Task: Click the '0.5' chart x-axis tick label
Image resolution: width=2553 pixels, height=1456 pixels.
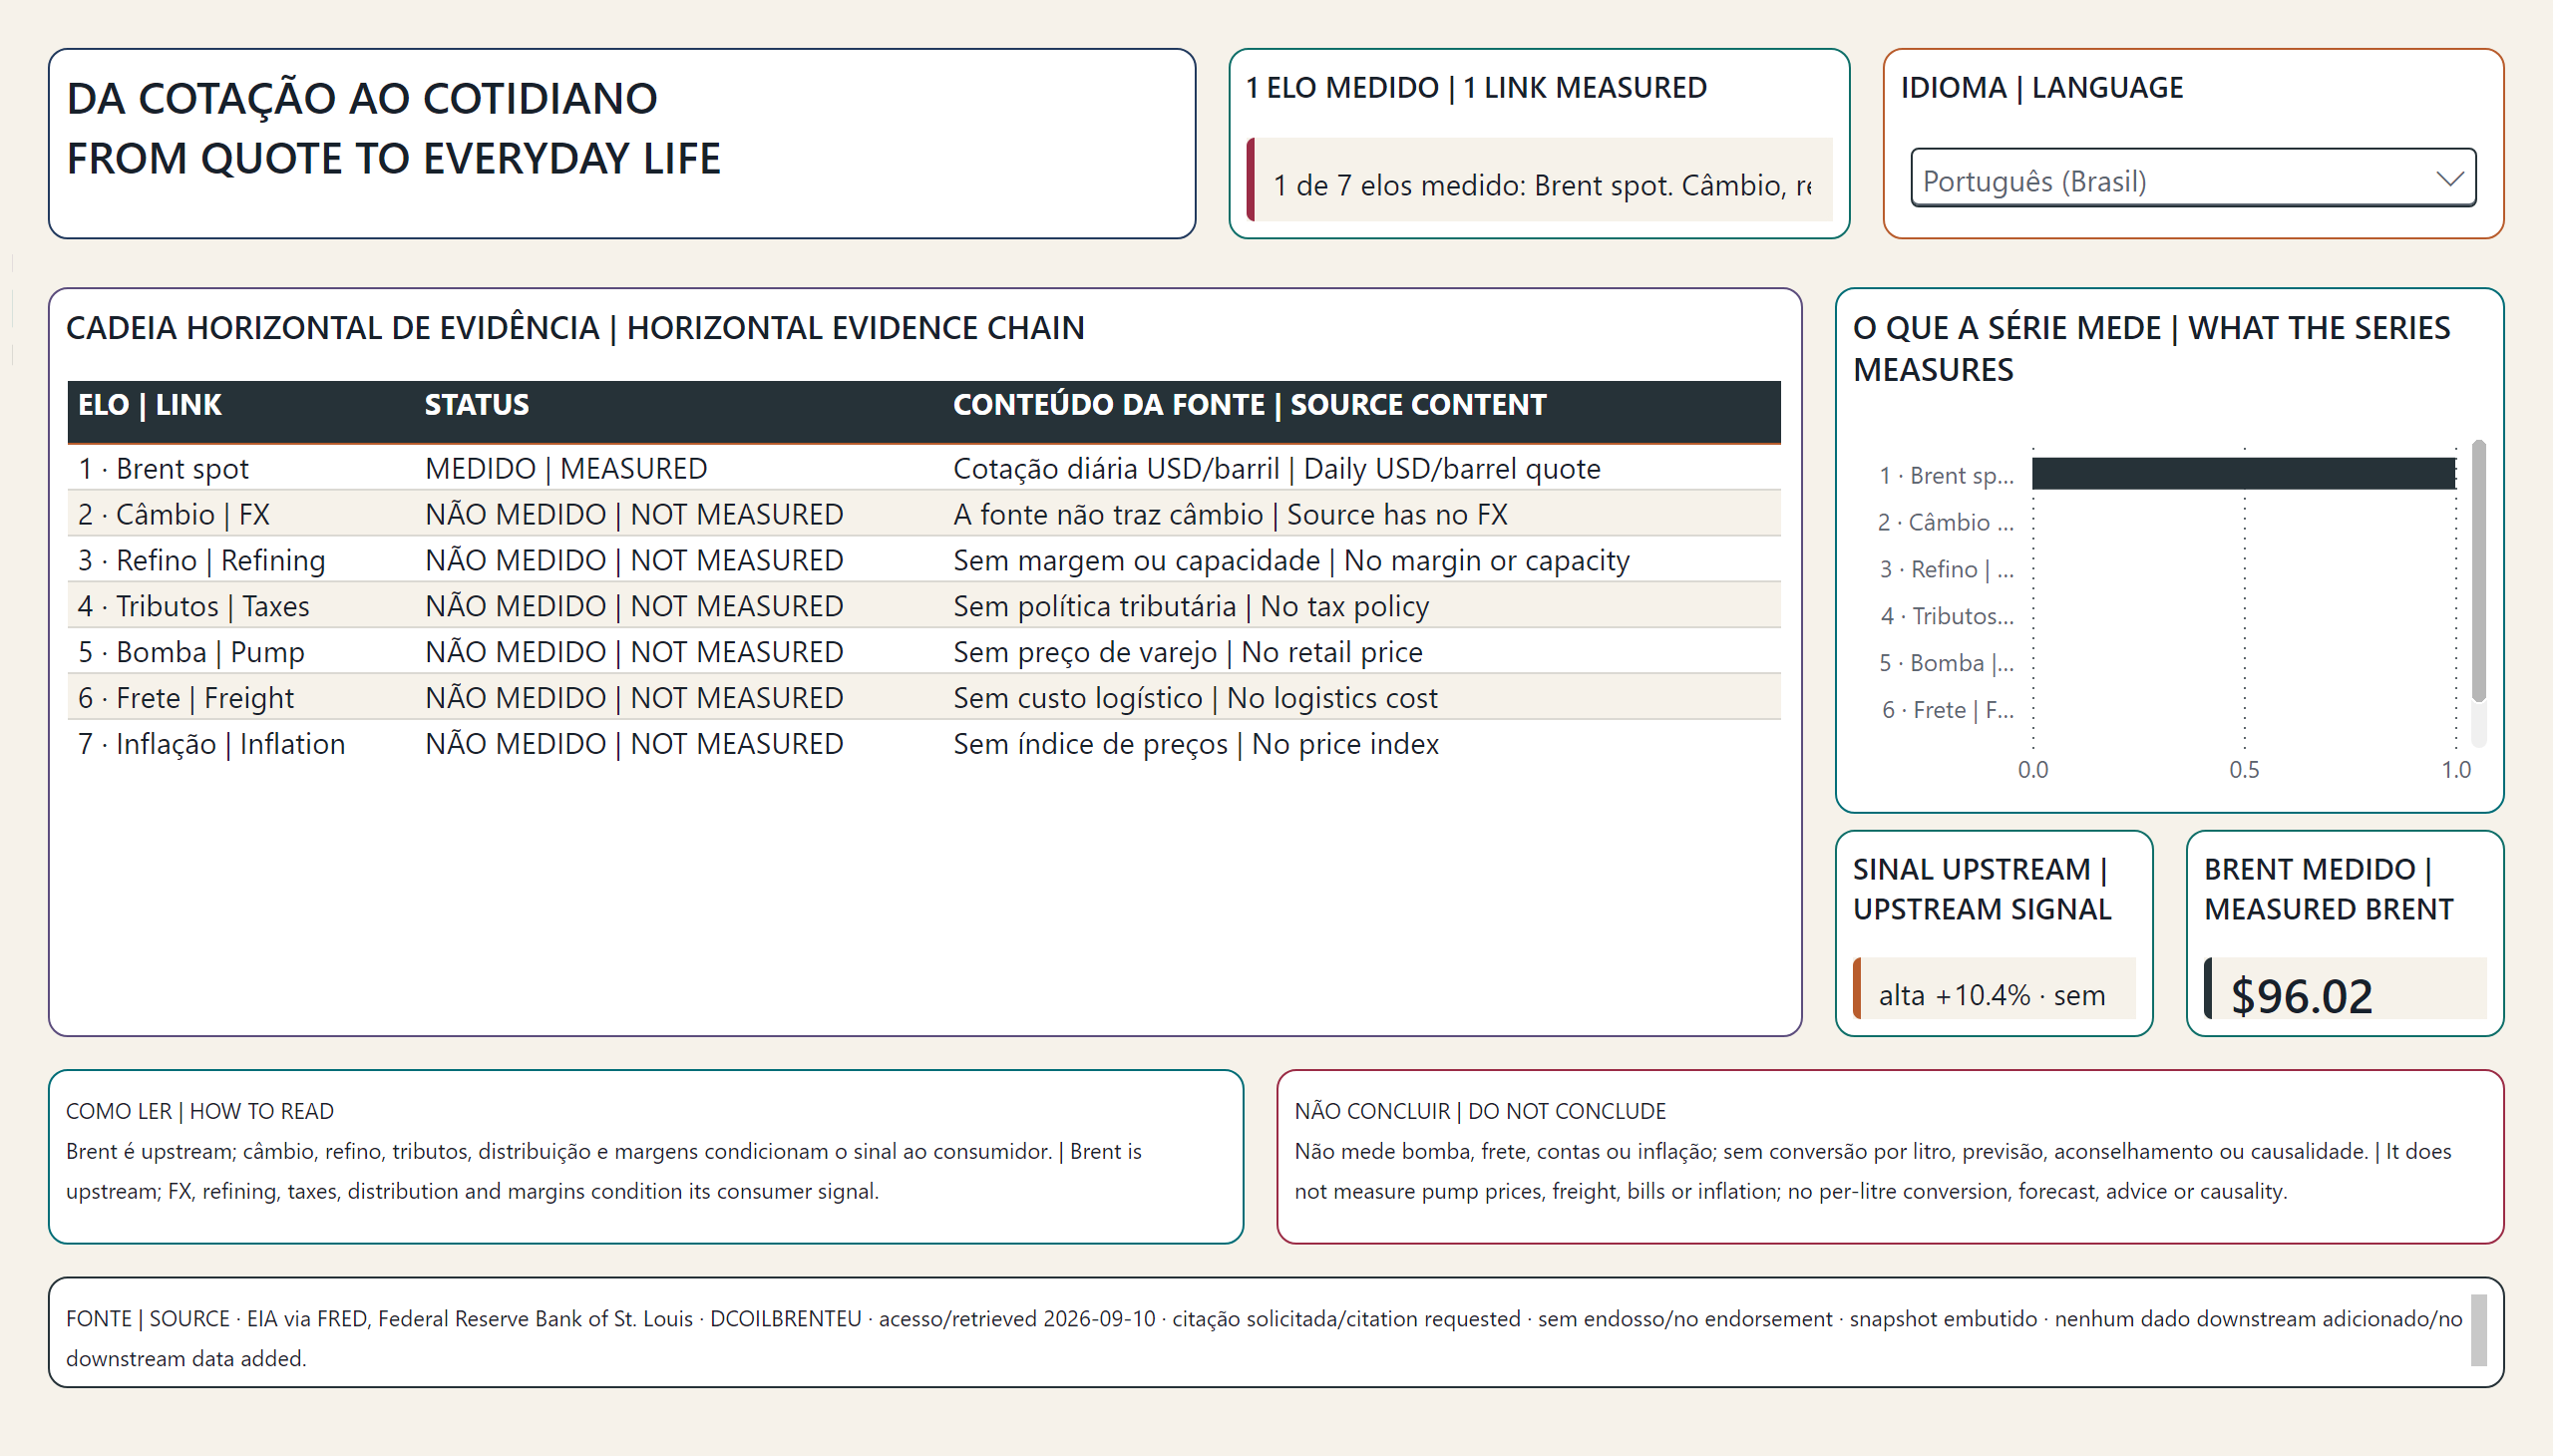Action: (2244, 769)
